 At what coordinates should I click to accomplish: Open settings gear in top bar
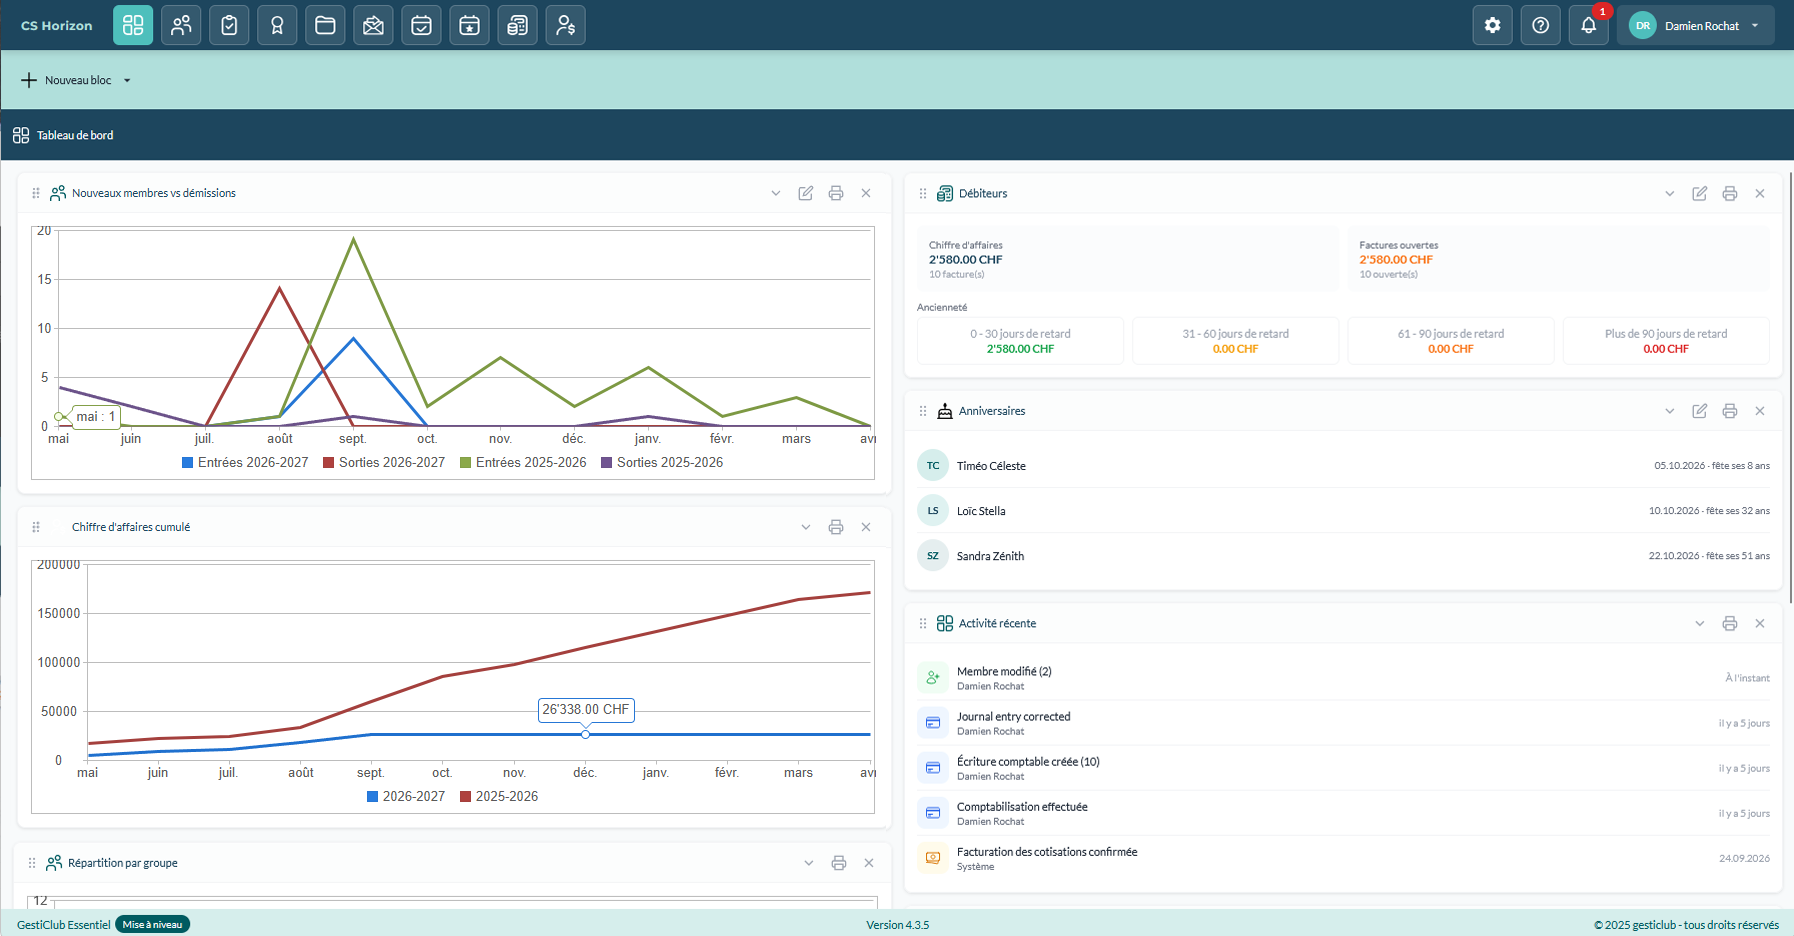click(1492, 25)
